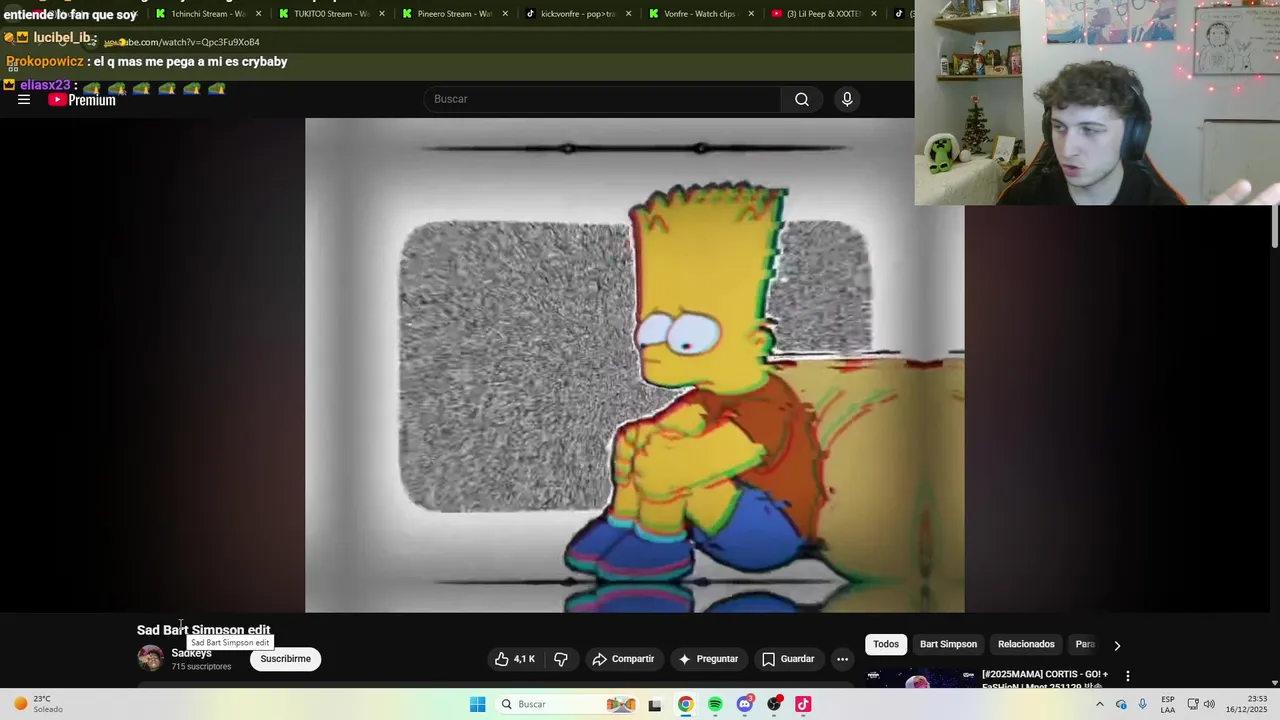
Task: Click the microphone tray icon
Action: coord(1142,704)
